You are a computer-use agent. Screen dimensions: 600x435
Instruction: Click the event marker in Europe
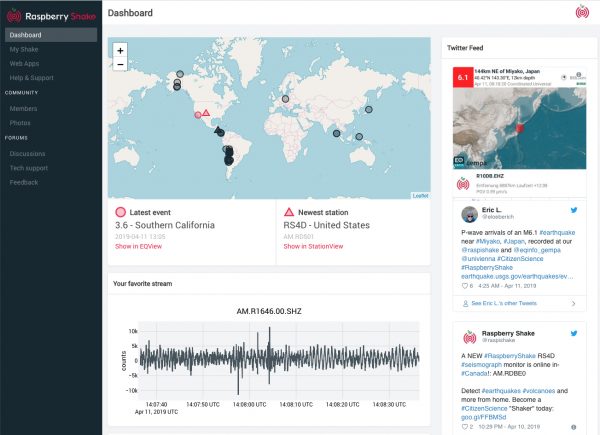coord(285,99)
